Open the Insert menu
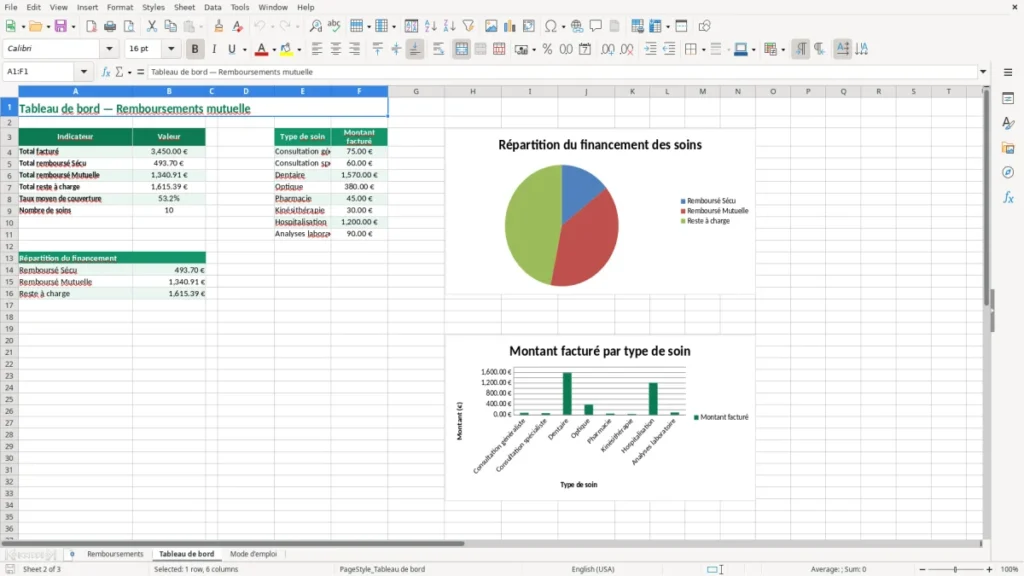Image resolution: width=1024 pixels, height=576 pixels. 87,7
